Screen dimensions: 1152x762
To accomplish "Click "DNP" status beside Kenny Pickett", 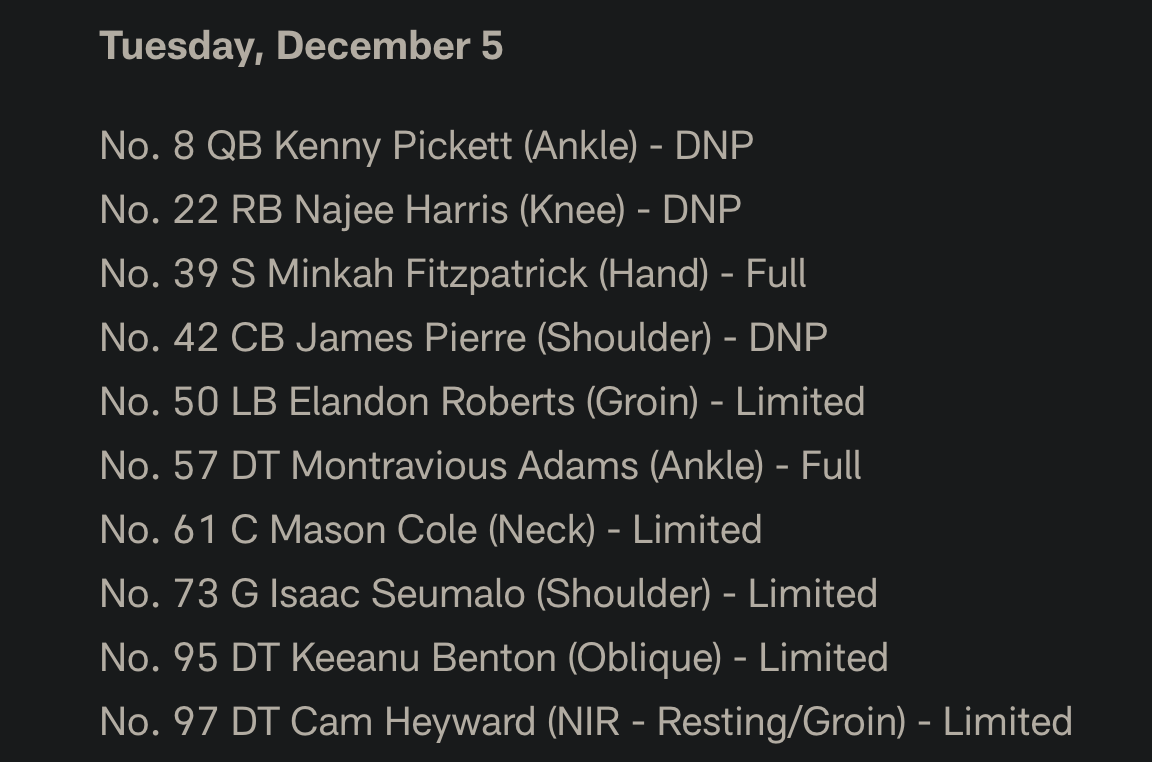I will (714, 146).
